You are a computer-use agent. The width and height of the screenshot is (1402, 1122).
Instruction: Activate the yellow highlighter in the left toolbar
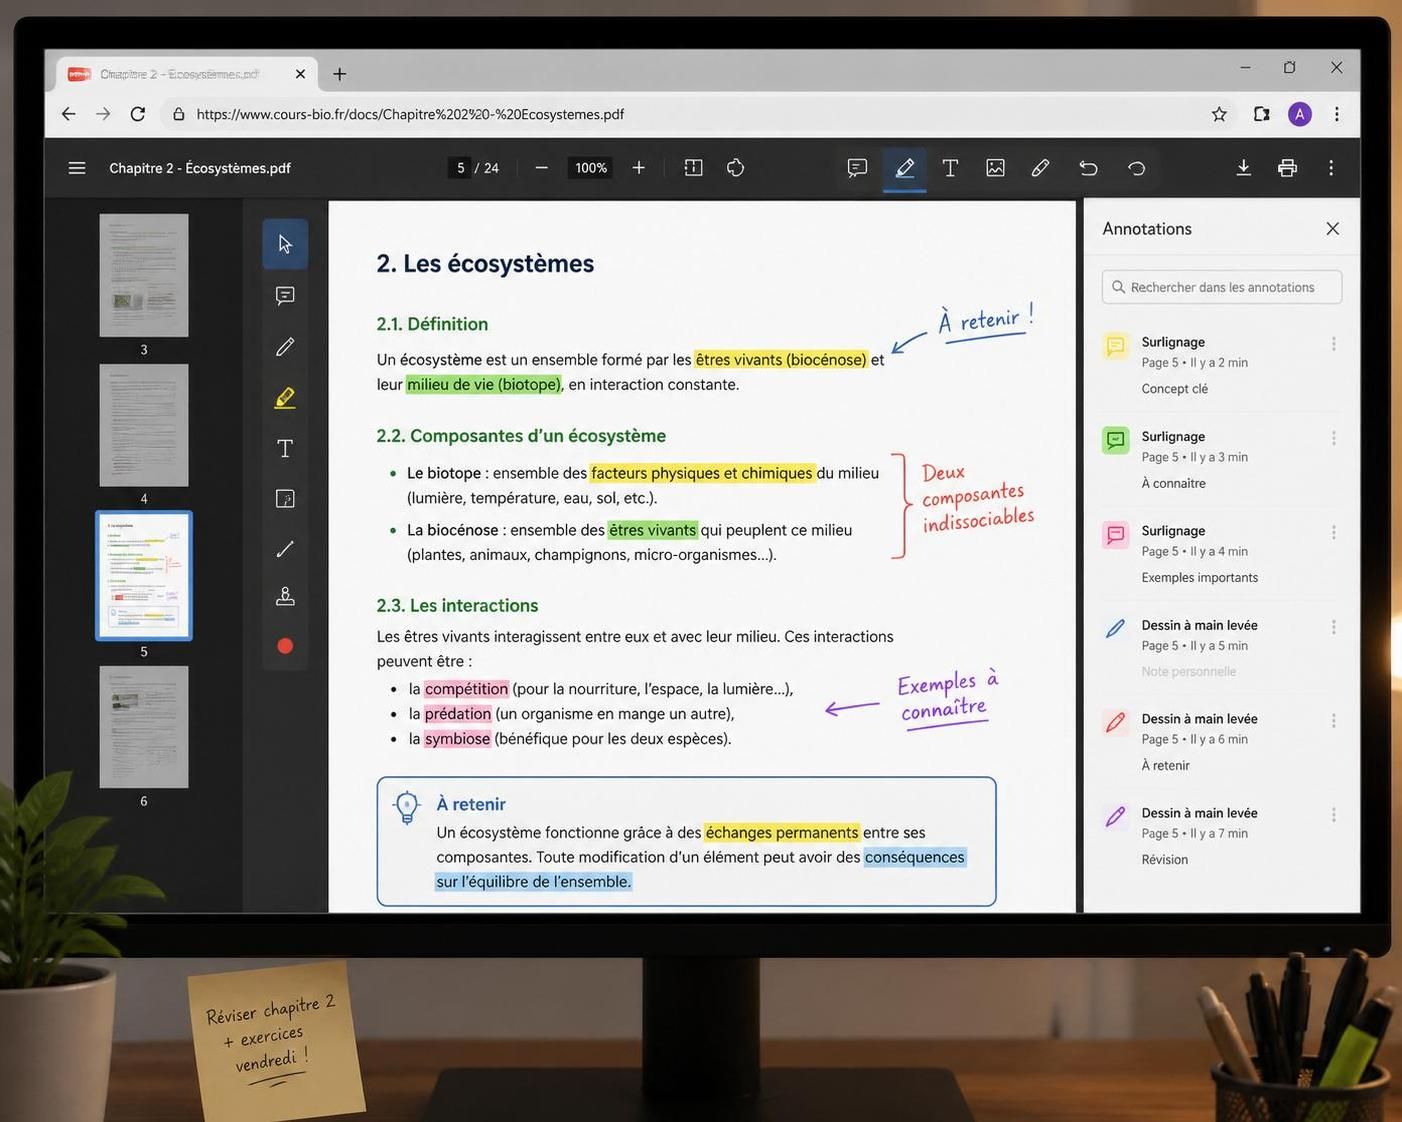(285, 398)
